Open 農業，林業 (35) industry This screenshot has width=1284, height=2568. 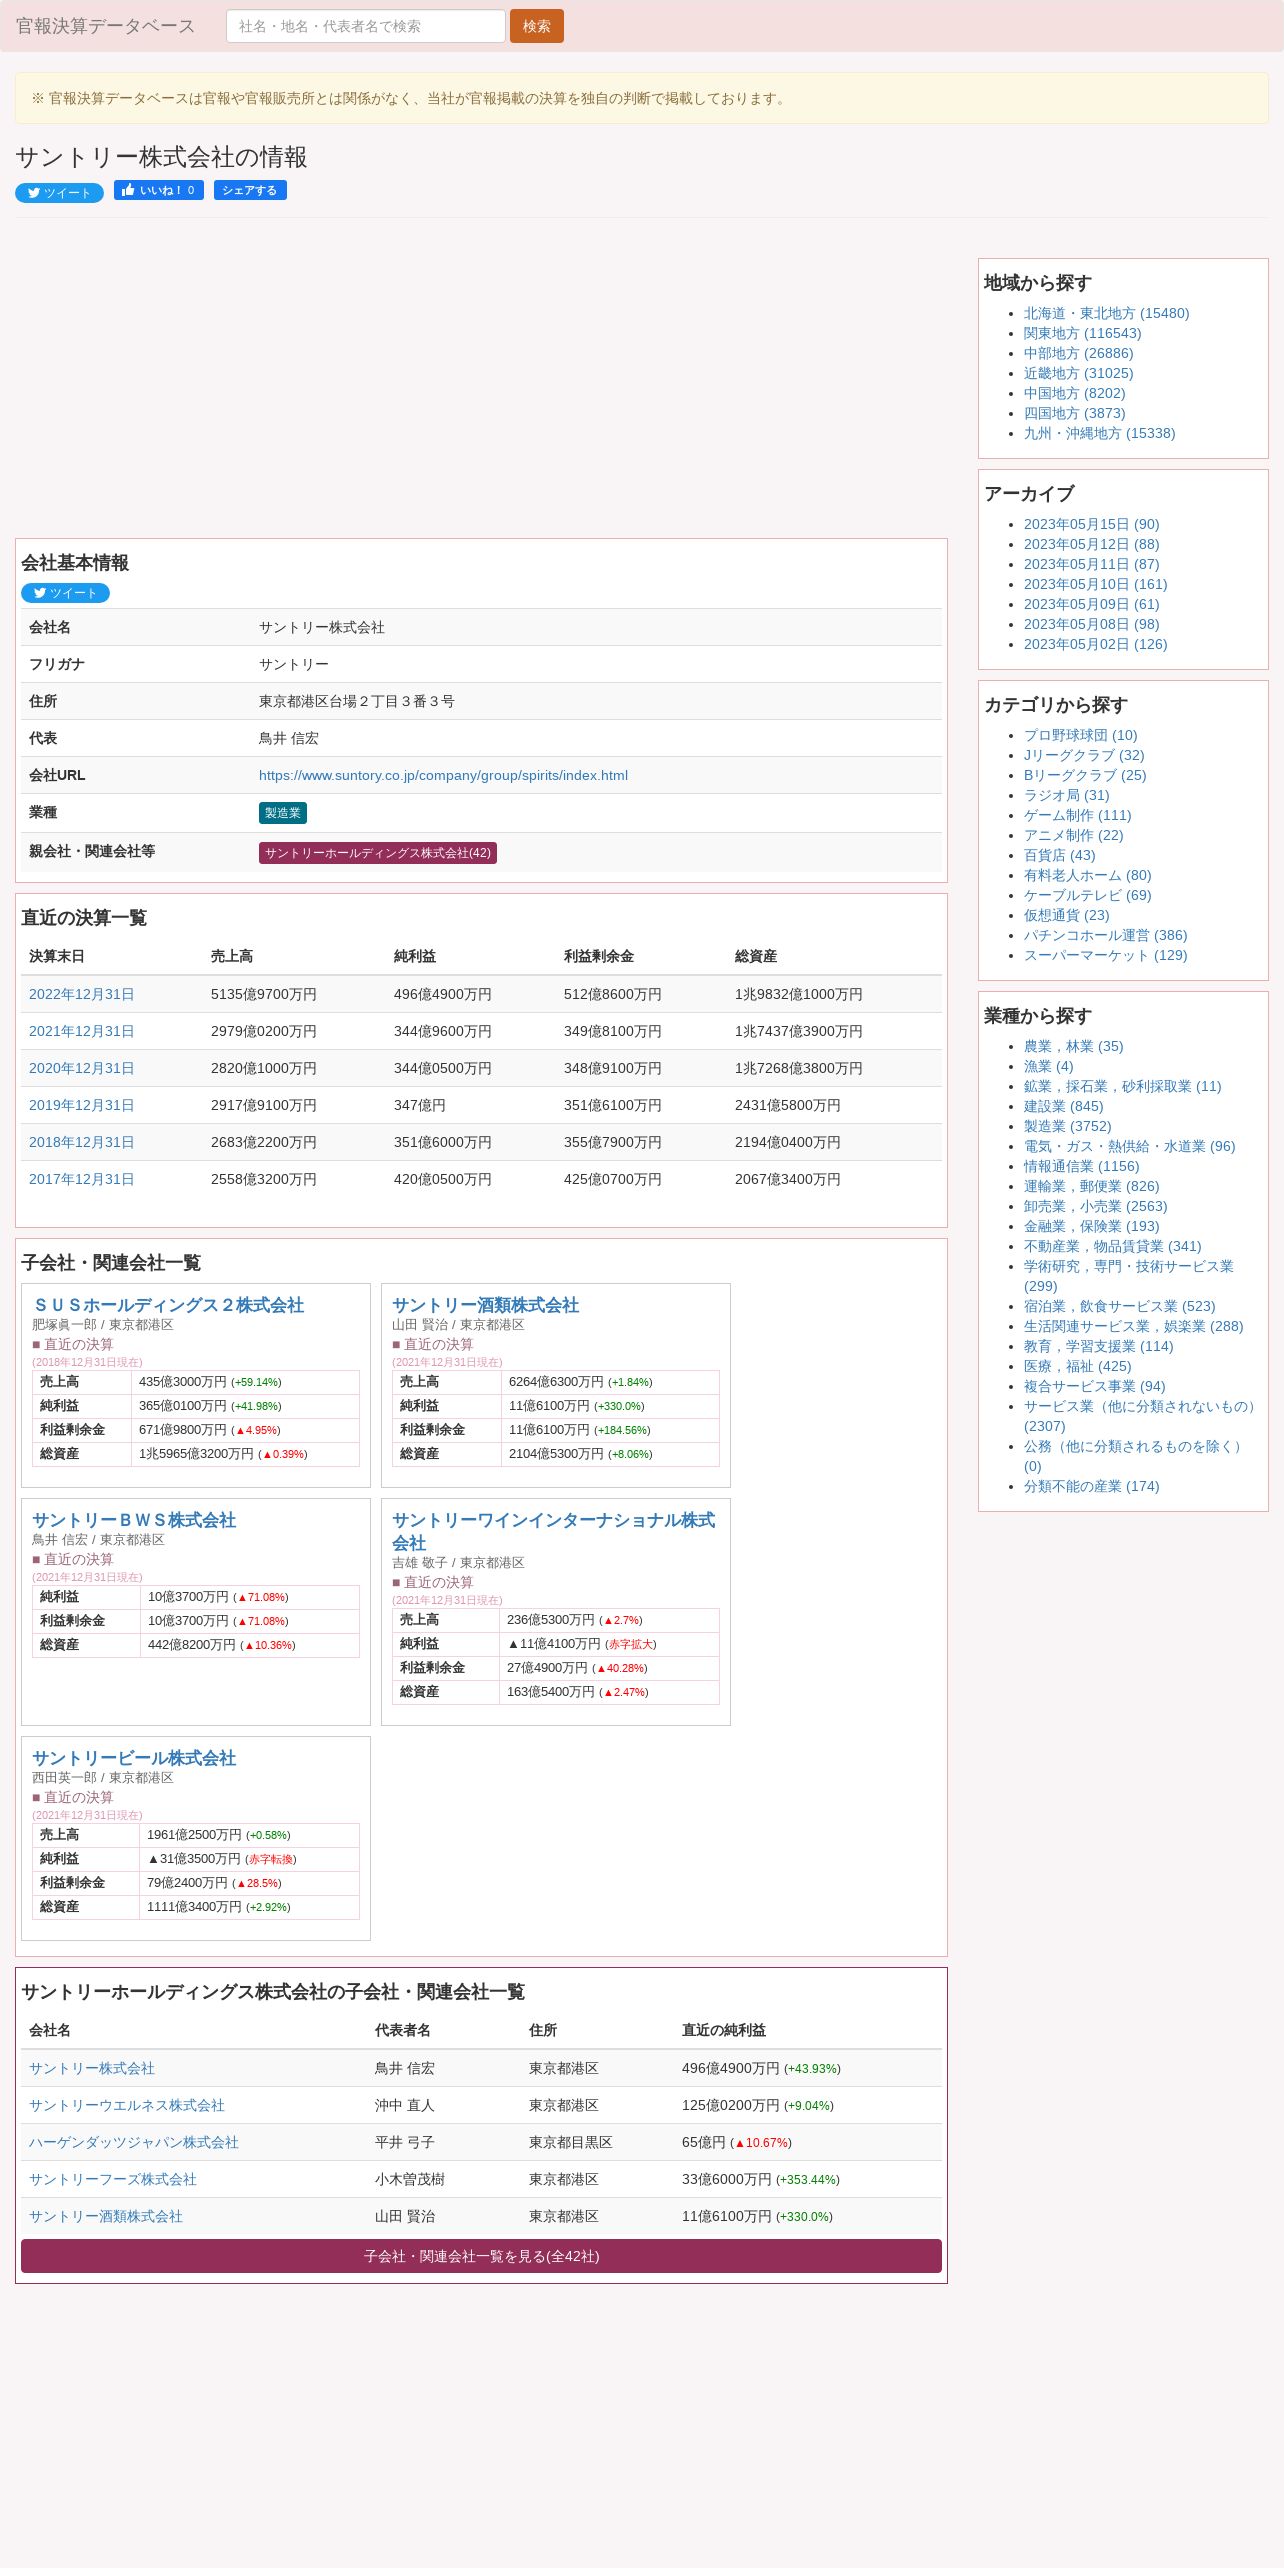click(1073, 1046)
